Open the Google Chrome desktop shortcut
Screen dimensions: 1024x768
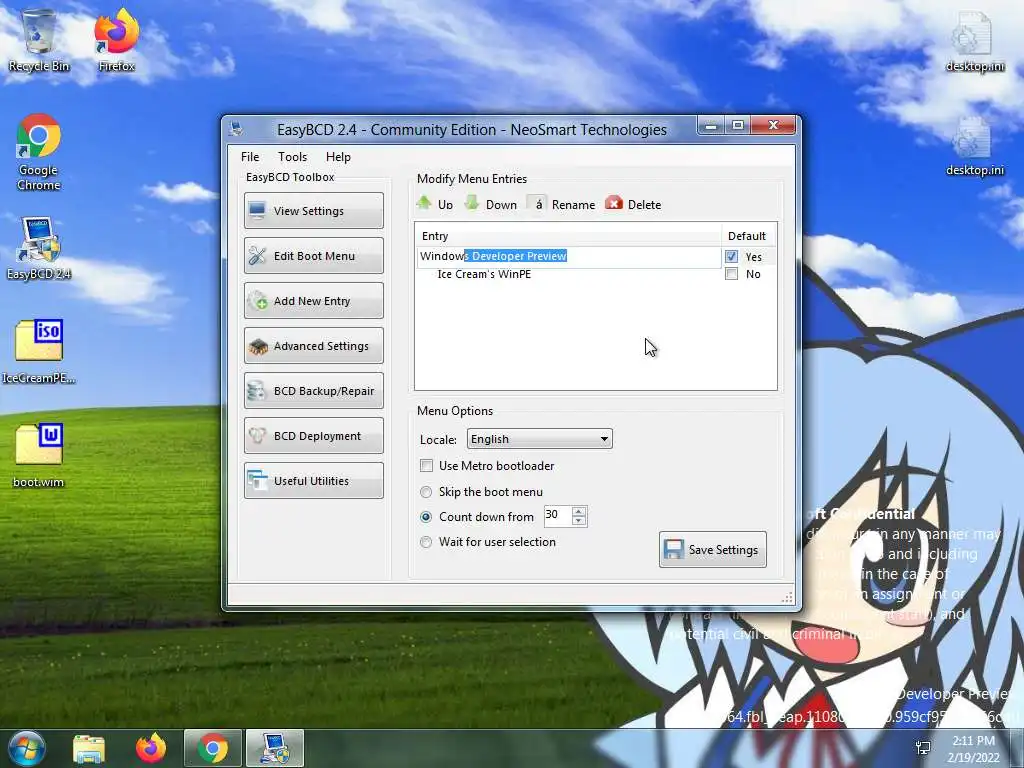(x=39, y=152)
